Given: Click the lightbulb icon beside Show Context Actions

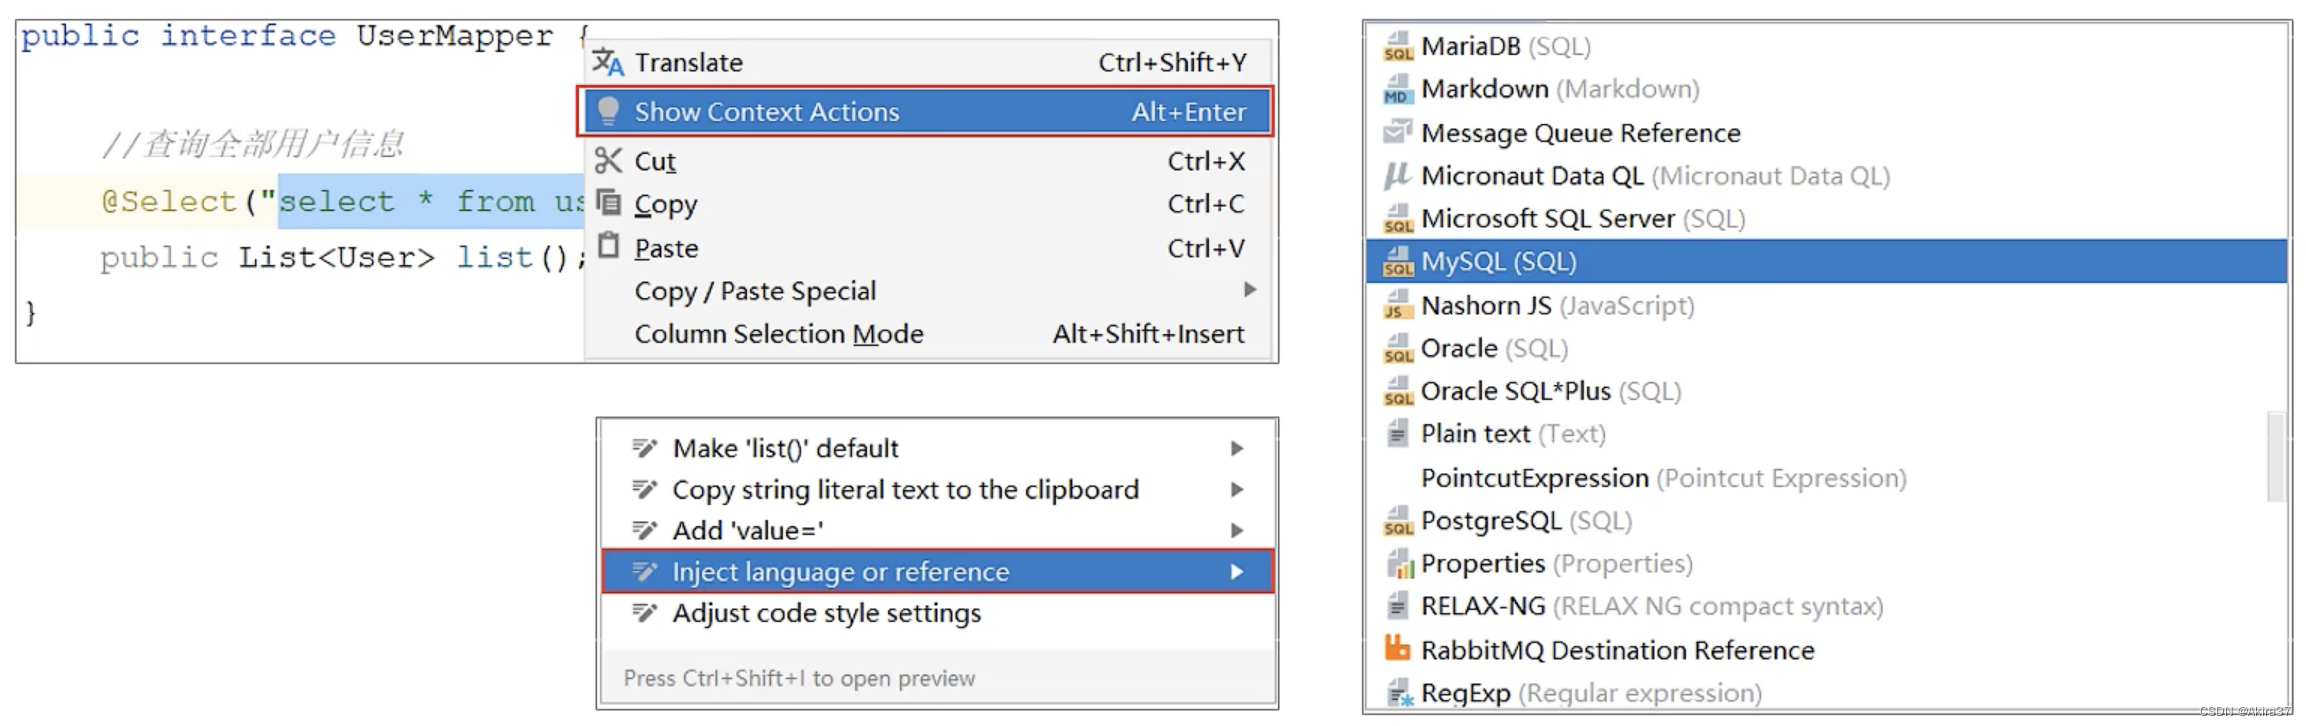Looking at the screenshot, I should pyautogui.click(x=608, y=111).
